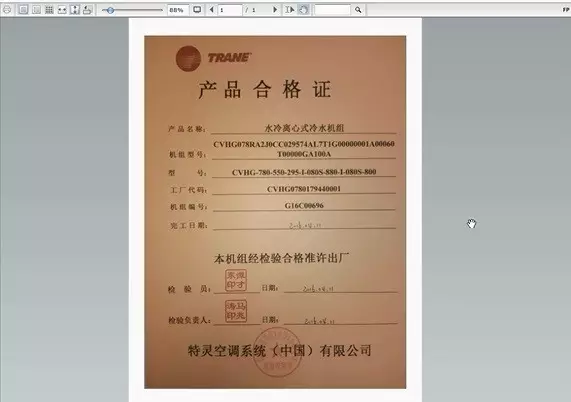
Task: Select the text selection cursor tool
Action: (x=290, y=10)
